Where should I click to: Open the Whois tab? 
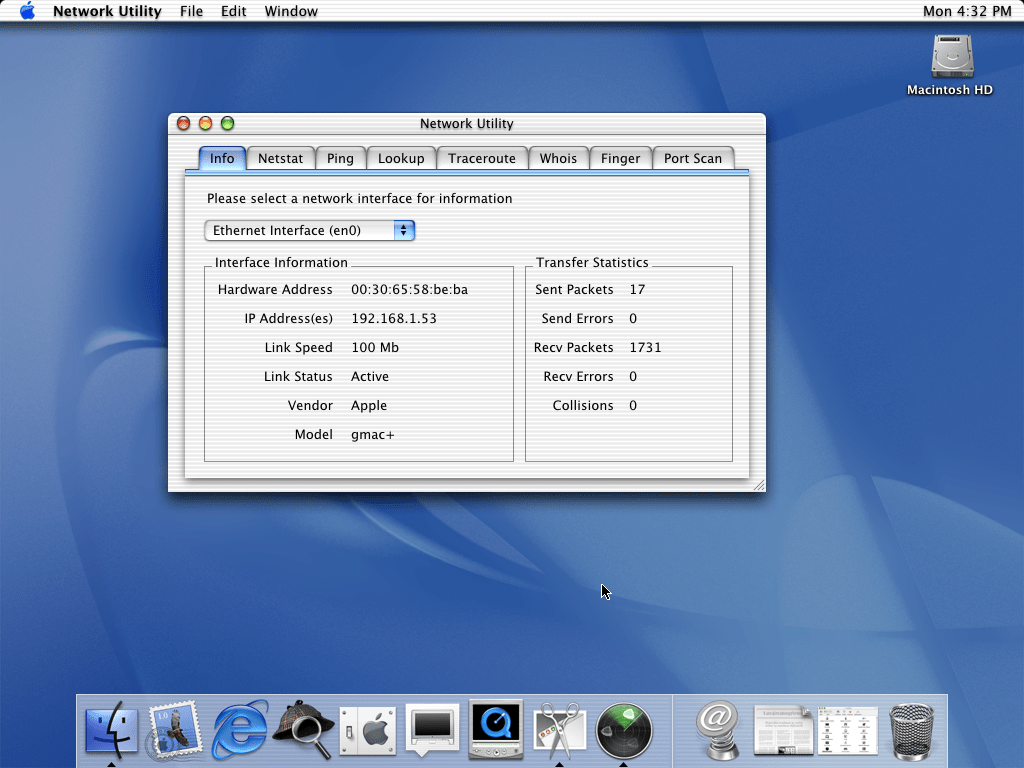pos(558,159)
